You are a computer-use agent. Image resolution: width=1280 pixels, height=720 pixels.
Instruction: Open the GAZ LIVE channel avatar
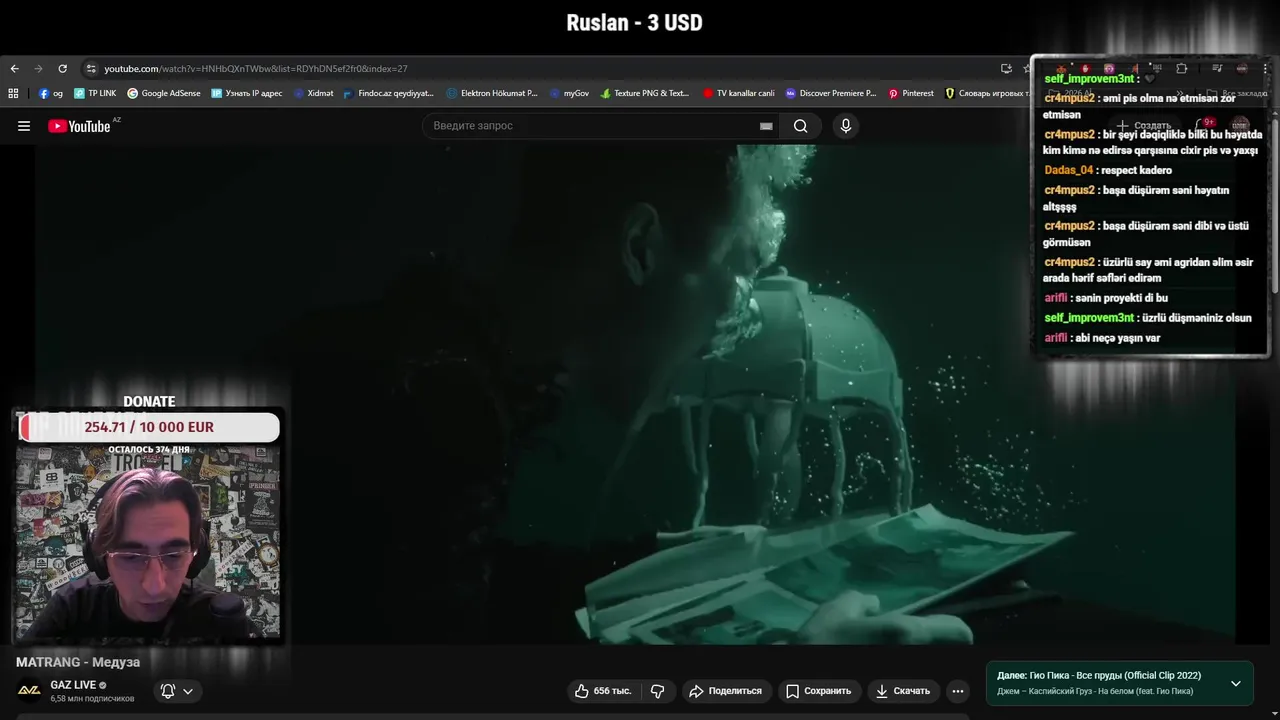click(29, 690)
